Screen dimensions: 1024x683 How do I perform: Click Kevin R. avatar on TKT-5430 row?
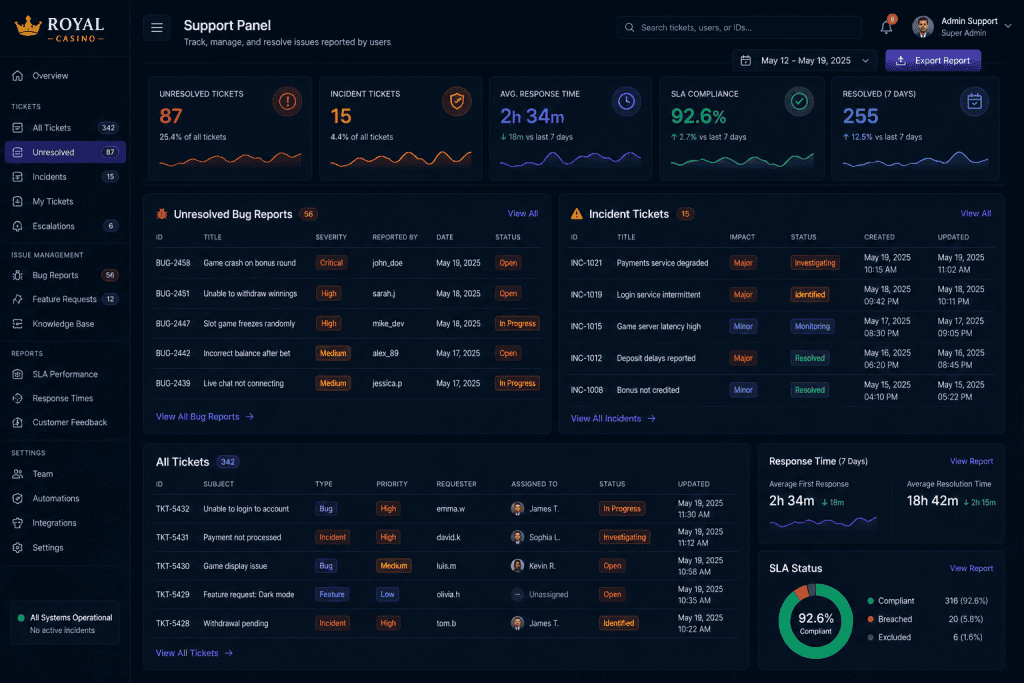pos(517,565)
